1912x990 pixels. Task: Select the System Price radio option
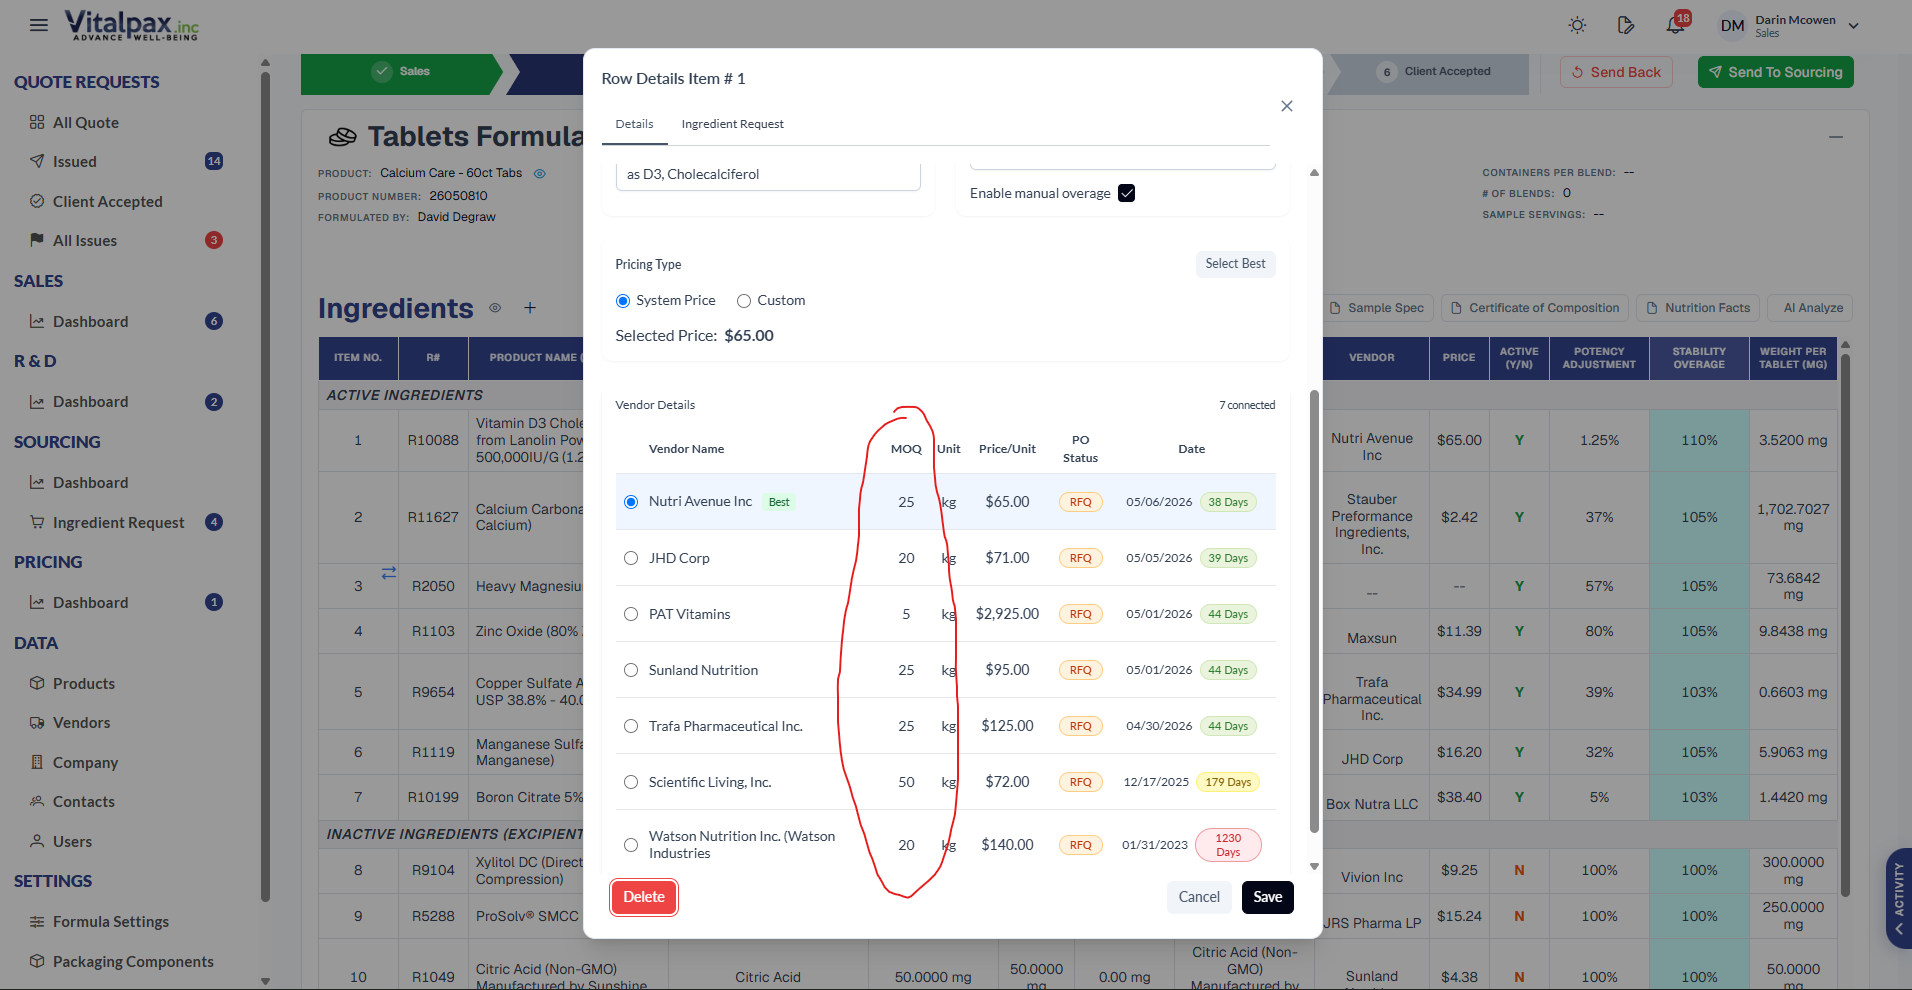pyautogui.click(x=623, y=301)
